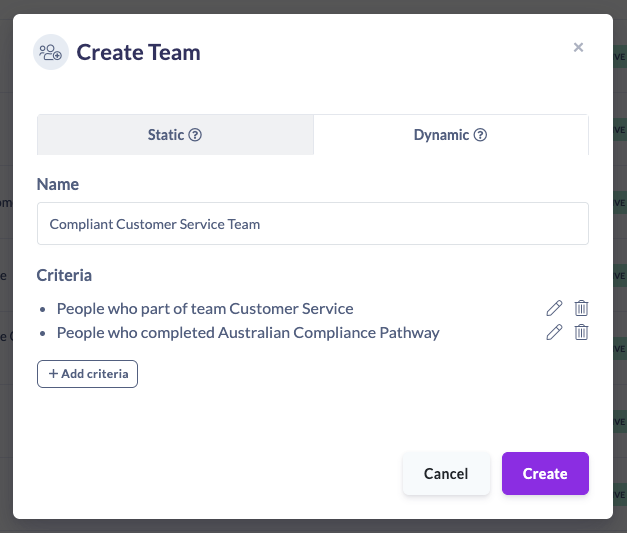The image size is (627, 533).
Task: Edit the Australian Compliance Pathway criteria
Action: [554, 332]
